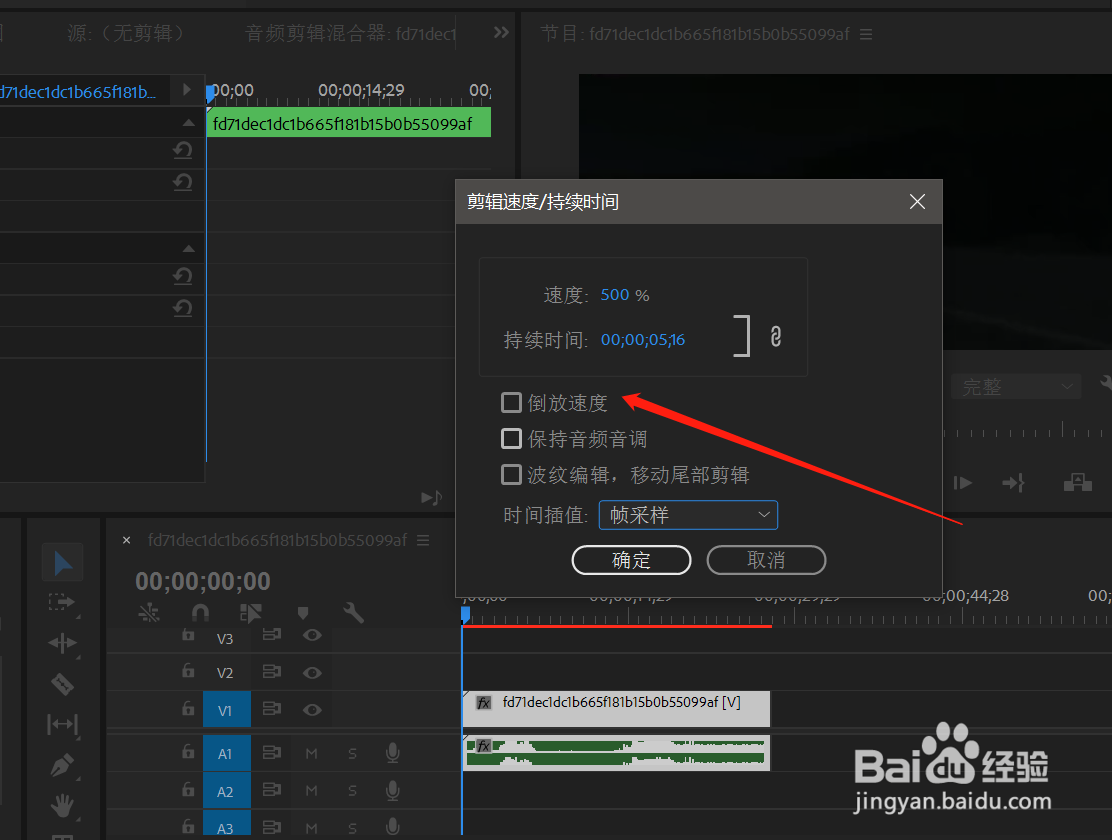Image resolution: width=1112 pixels, height=840 pixels.
Task: Click fourth reset parameter icon in Effect Controls
Action: point(182,308)
